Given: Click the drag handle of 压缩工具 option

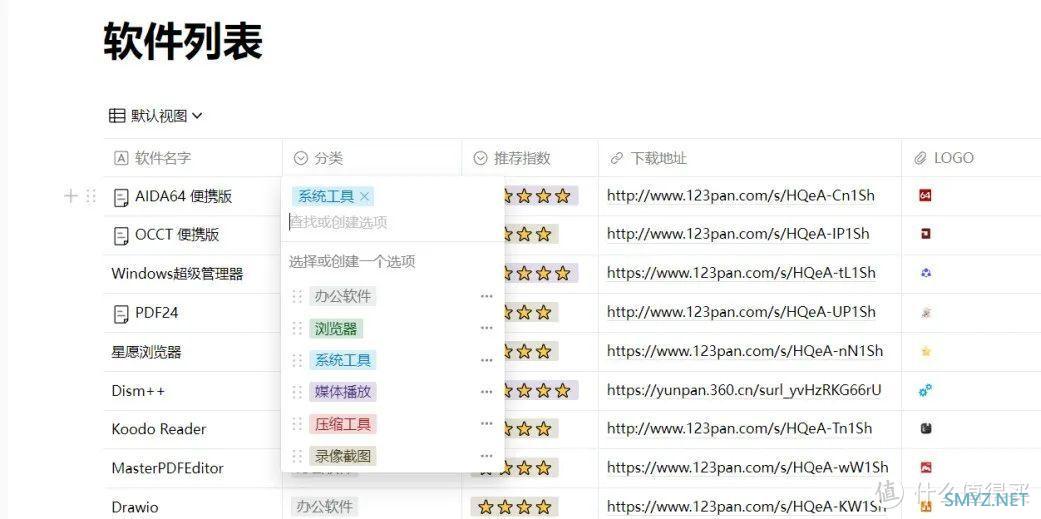Looking at the screenshot, I should 297,424.
